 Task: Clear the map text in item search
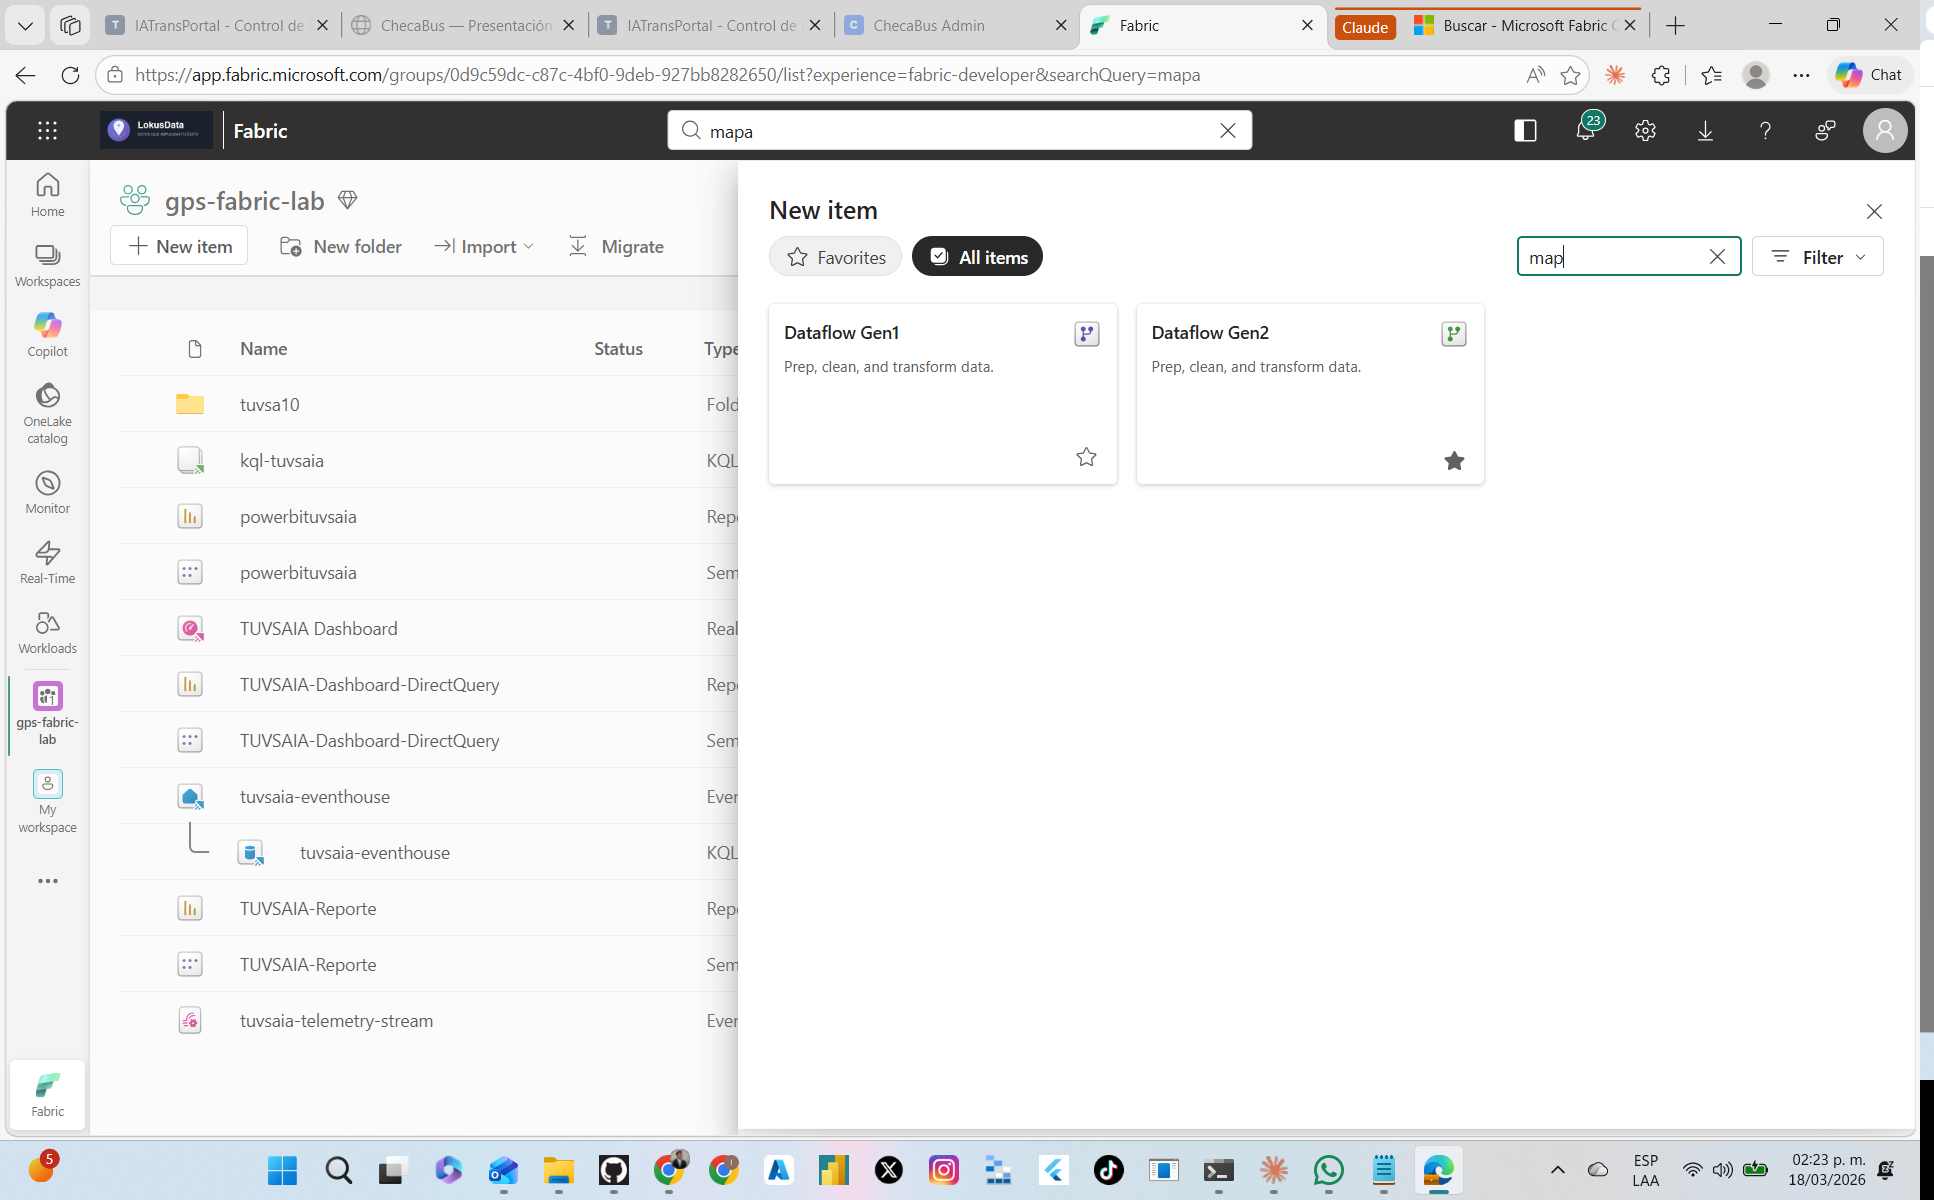(1717, 257)
